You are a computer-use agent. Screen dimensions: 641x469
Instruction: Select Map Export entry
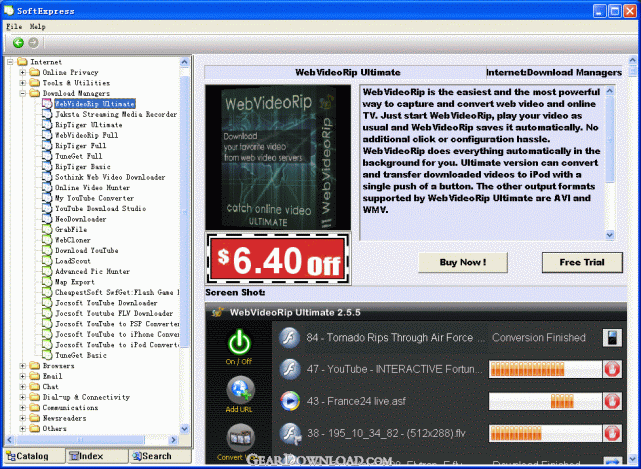pos(75,282)
